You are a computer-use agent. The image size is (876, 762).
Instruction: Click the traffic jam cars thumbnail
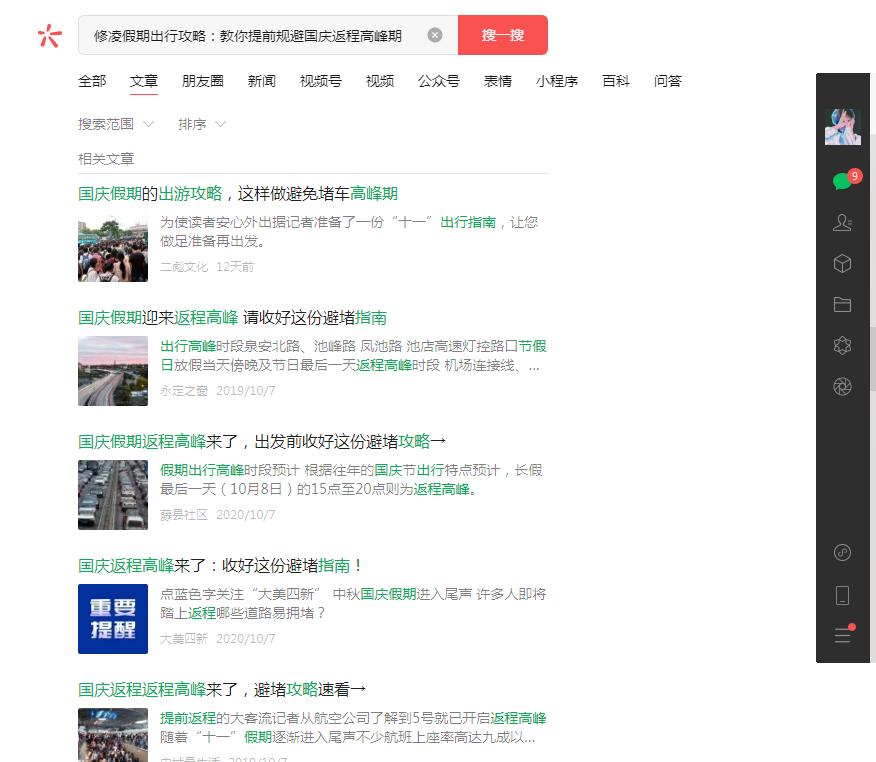pos(113,495)
